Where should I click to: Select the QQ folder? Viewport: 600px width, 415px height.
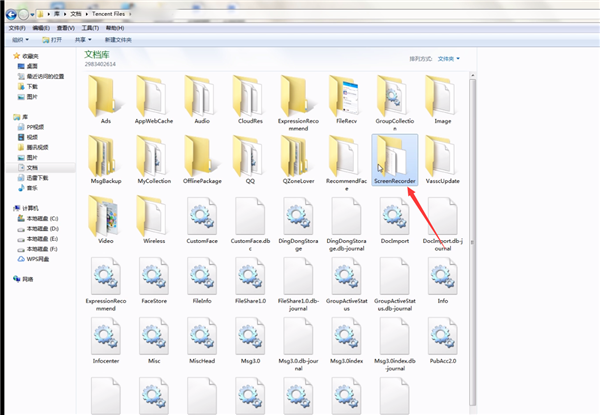click(x=250, y=160)
